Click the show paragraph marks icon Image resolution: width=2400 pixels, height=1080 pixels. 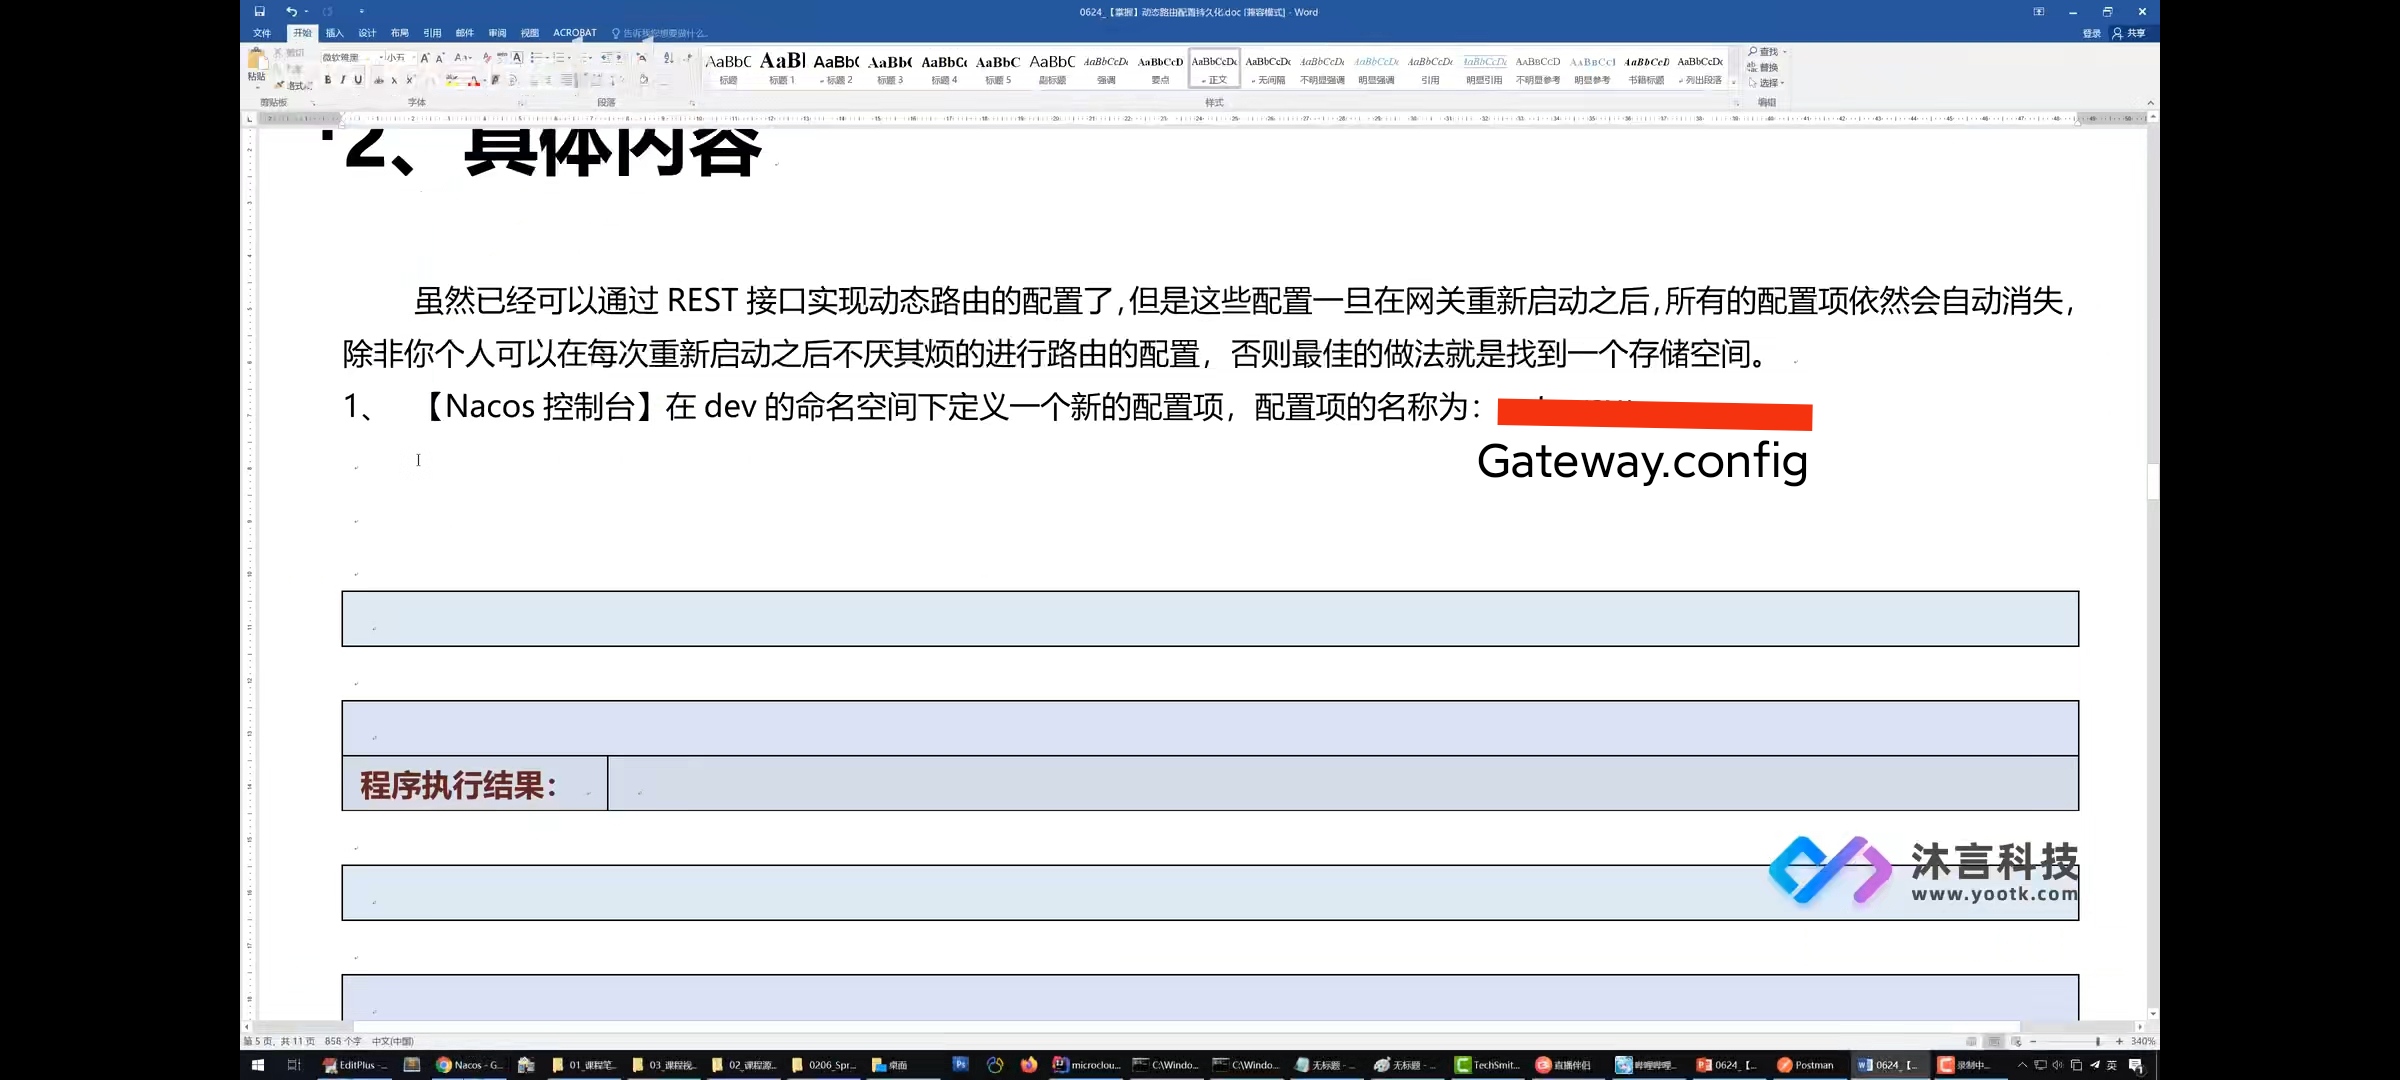(688, 58)
